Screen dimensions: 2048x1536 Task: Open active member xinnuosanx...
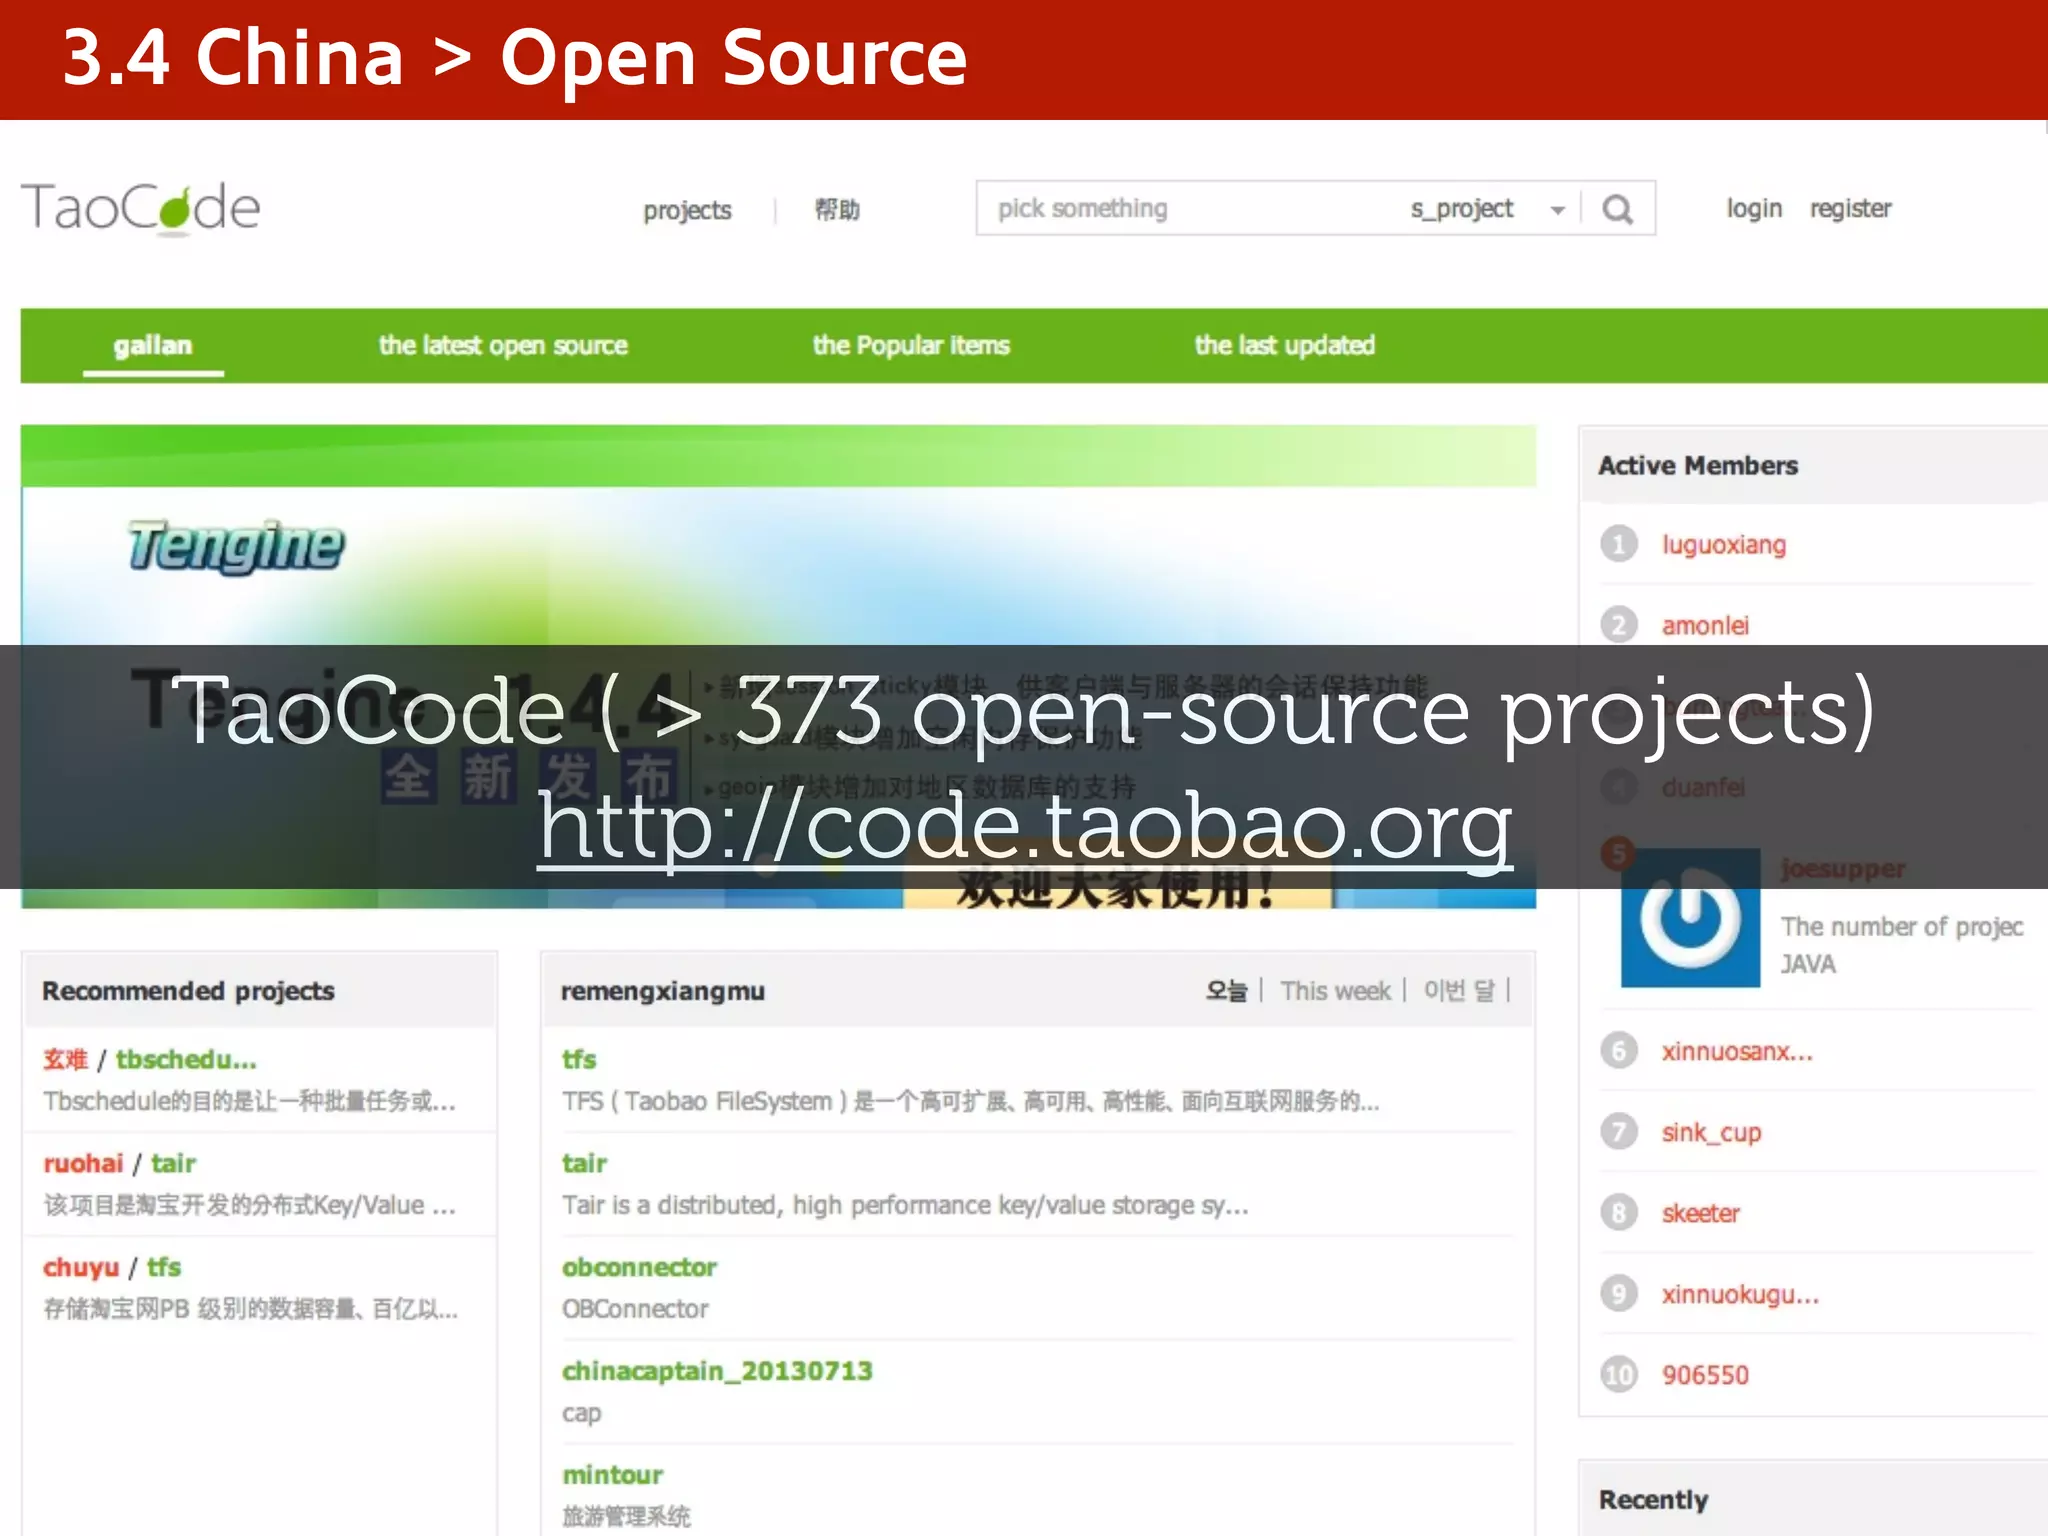point(1737,1052)
